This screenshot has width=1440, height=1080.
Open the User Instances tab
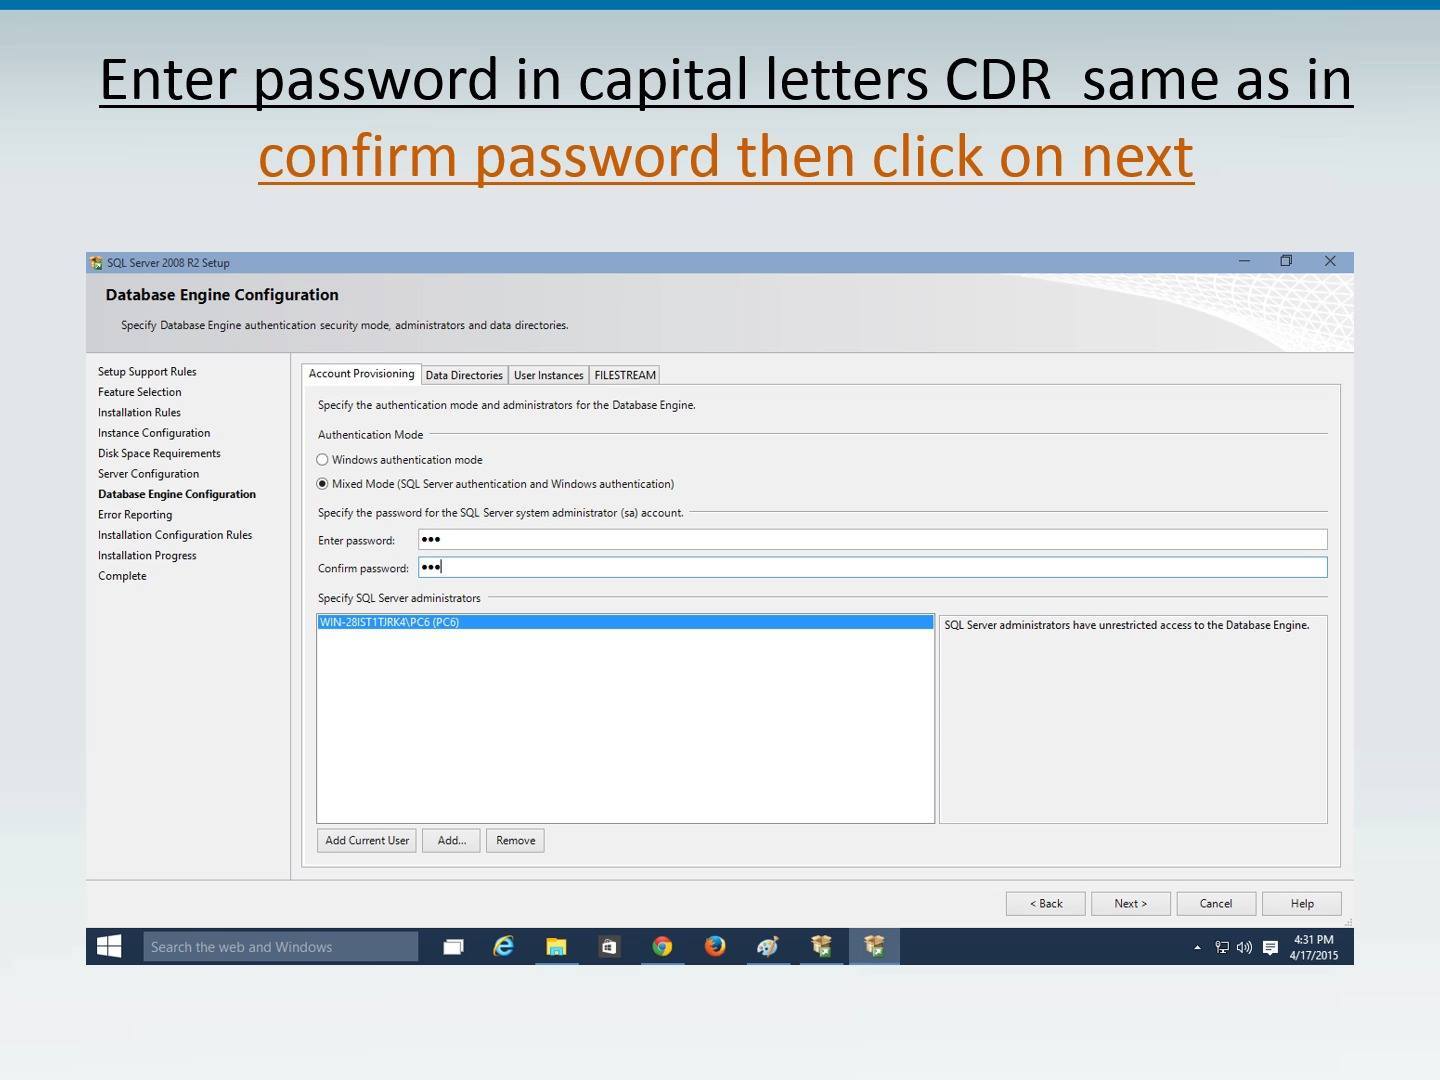(x=548, y=375)
